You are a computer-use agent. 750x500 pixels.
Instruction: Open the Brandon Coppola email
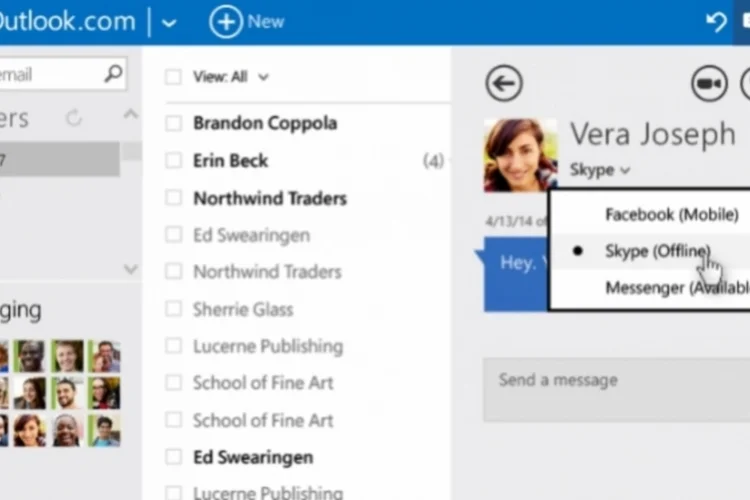265,123
